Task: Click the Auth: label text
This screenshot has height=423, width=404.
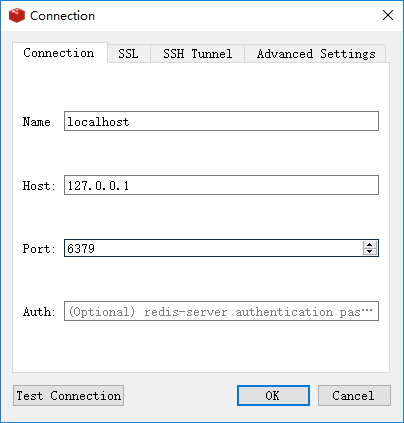Action: point(39,312)
